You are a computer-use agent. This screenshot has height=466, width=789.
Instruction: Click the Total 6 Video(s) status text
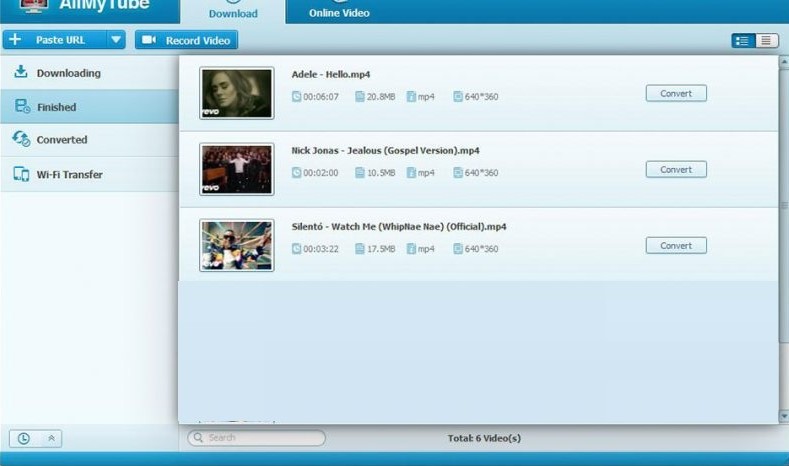tap(484, 438)
